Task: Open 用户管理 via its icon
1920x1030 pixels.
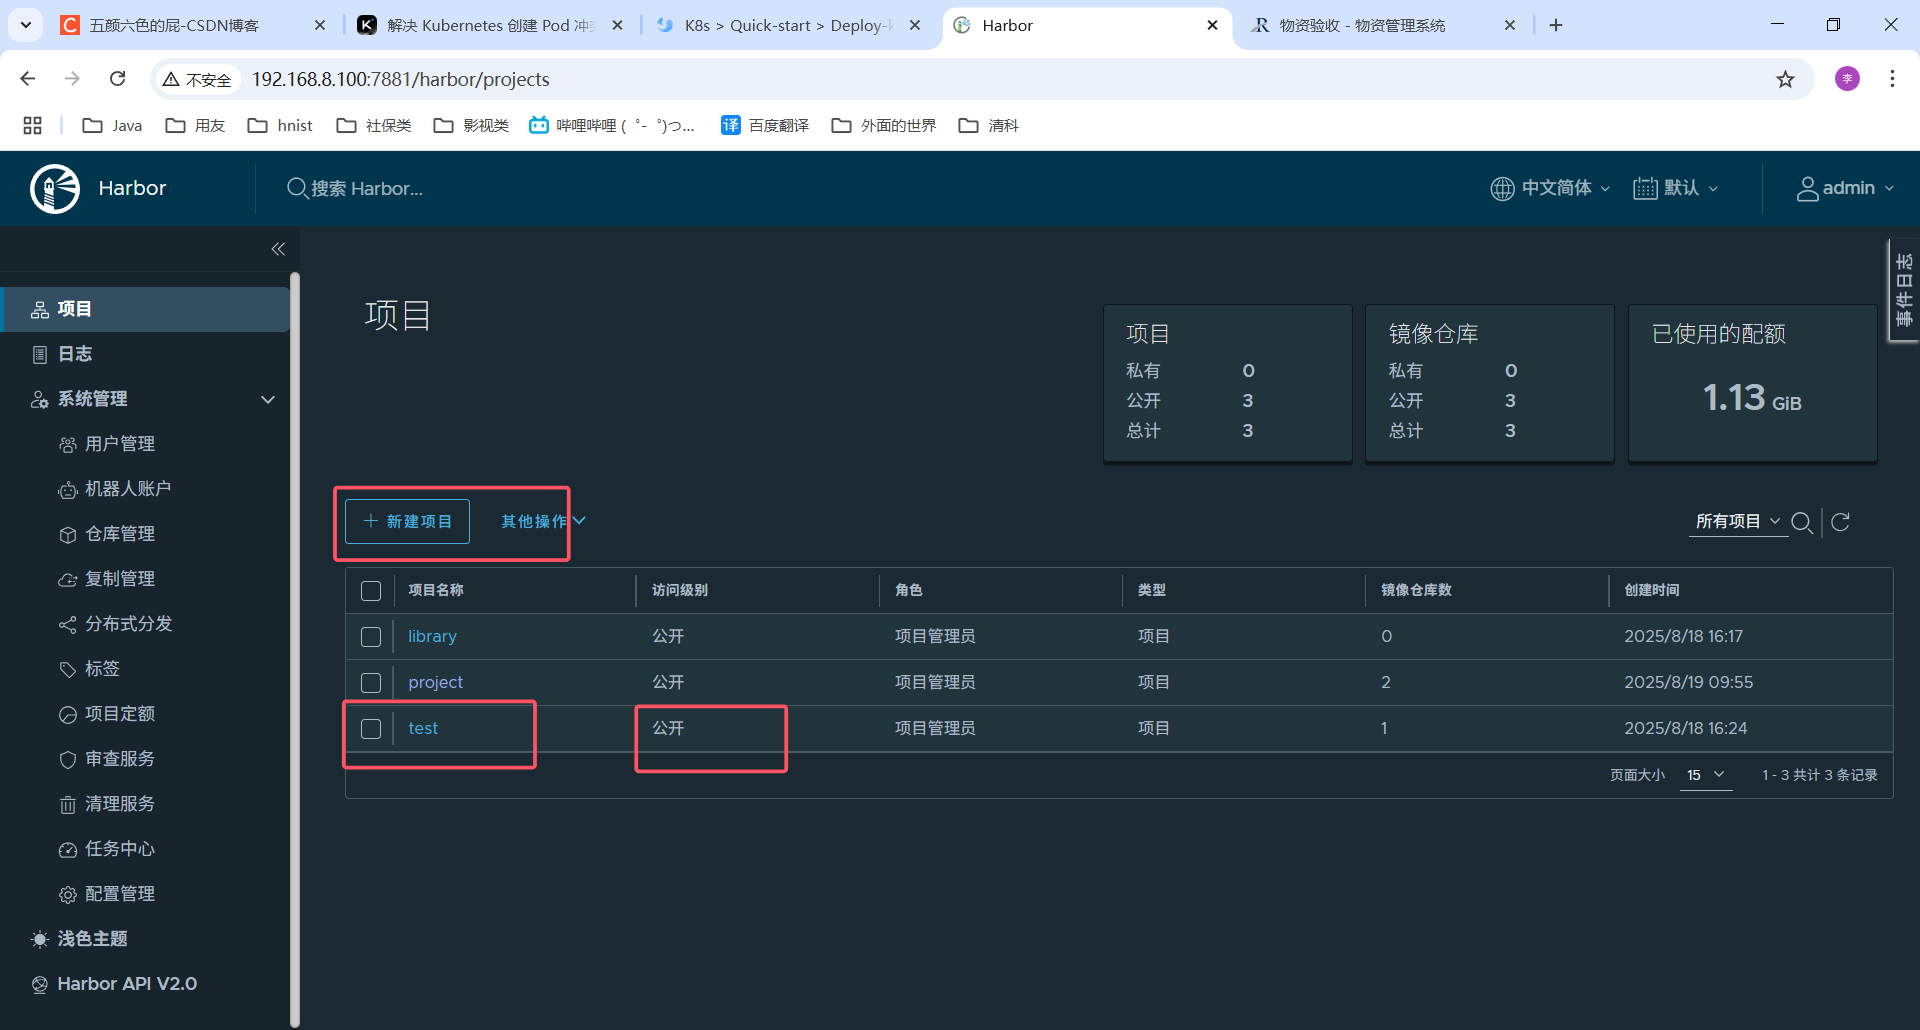Action: (x=68, y=443)
